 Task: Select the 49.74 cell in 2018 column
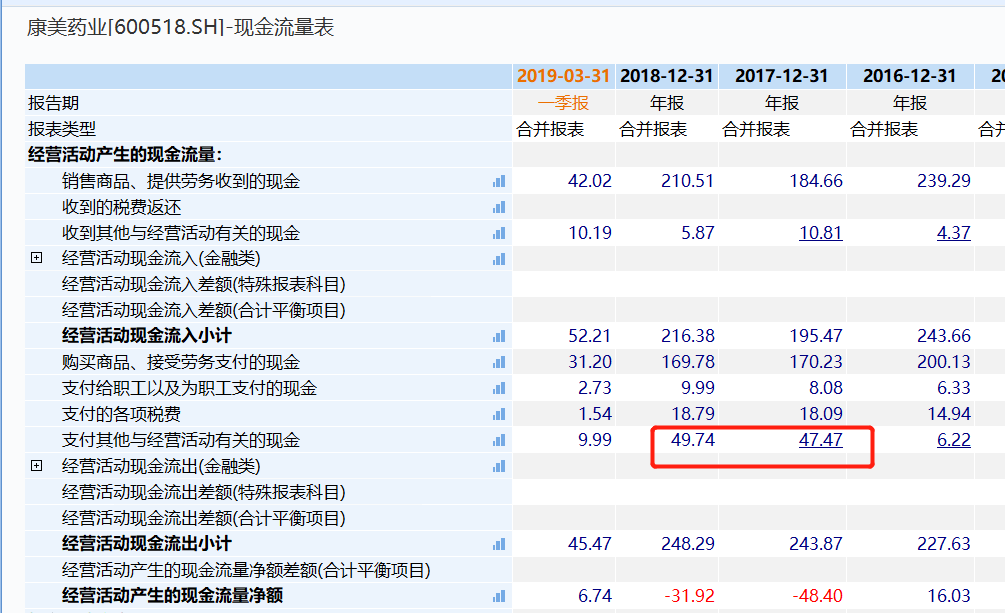click(x=688, y=440)
